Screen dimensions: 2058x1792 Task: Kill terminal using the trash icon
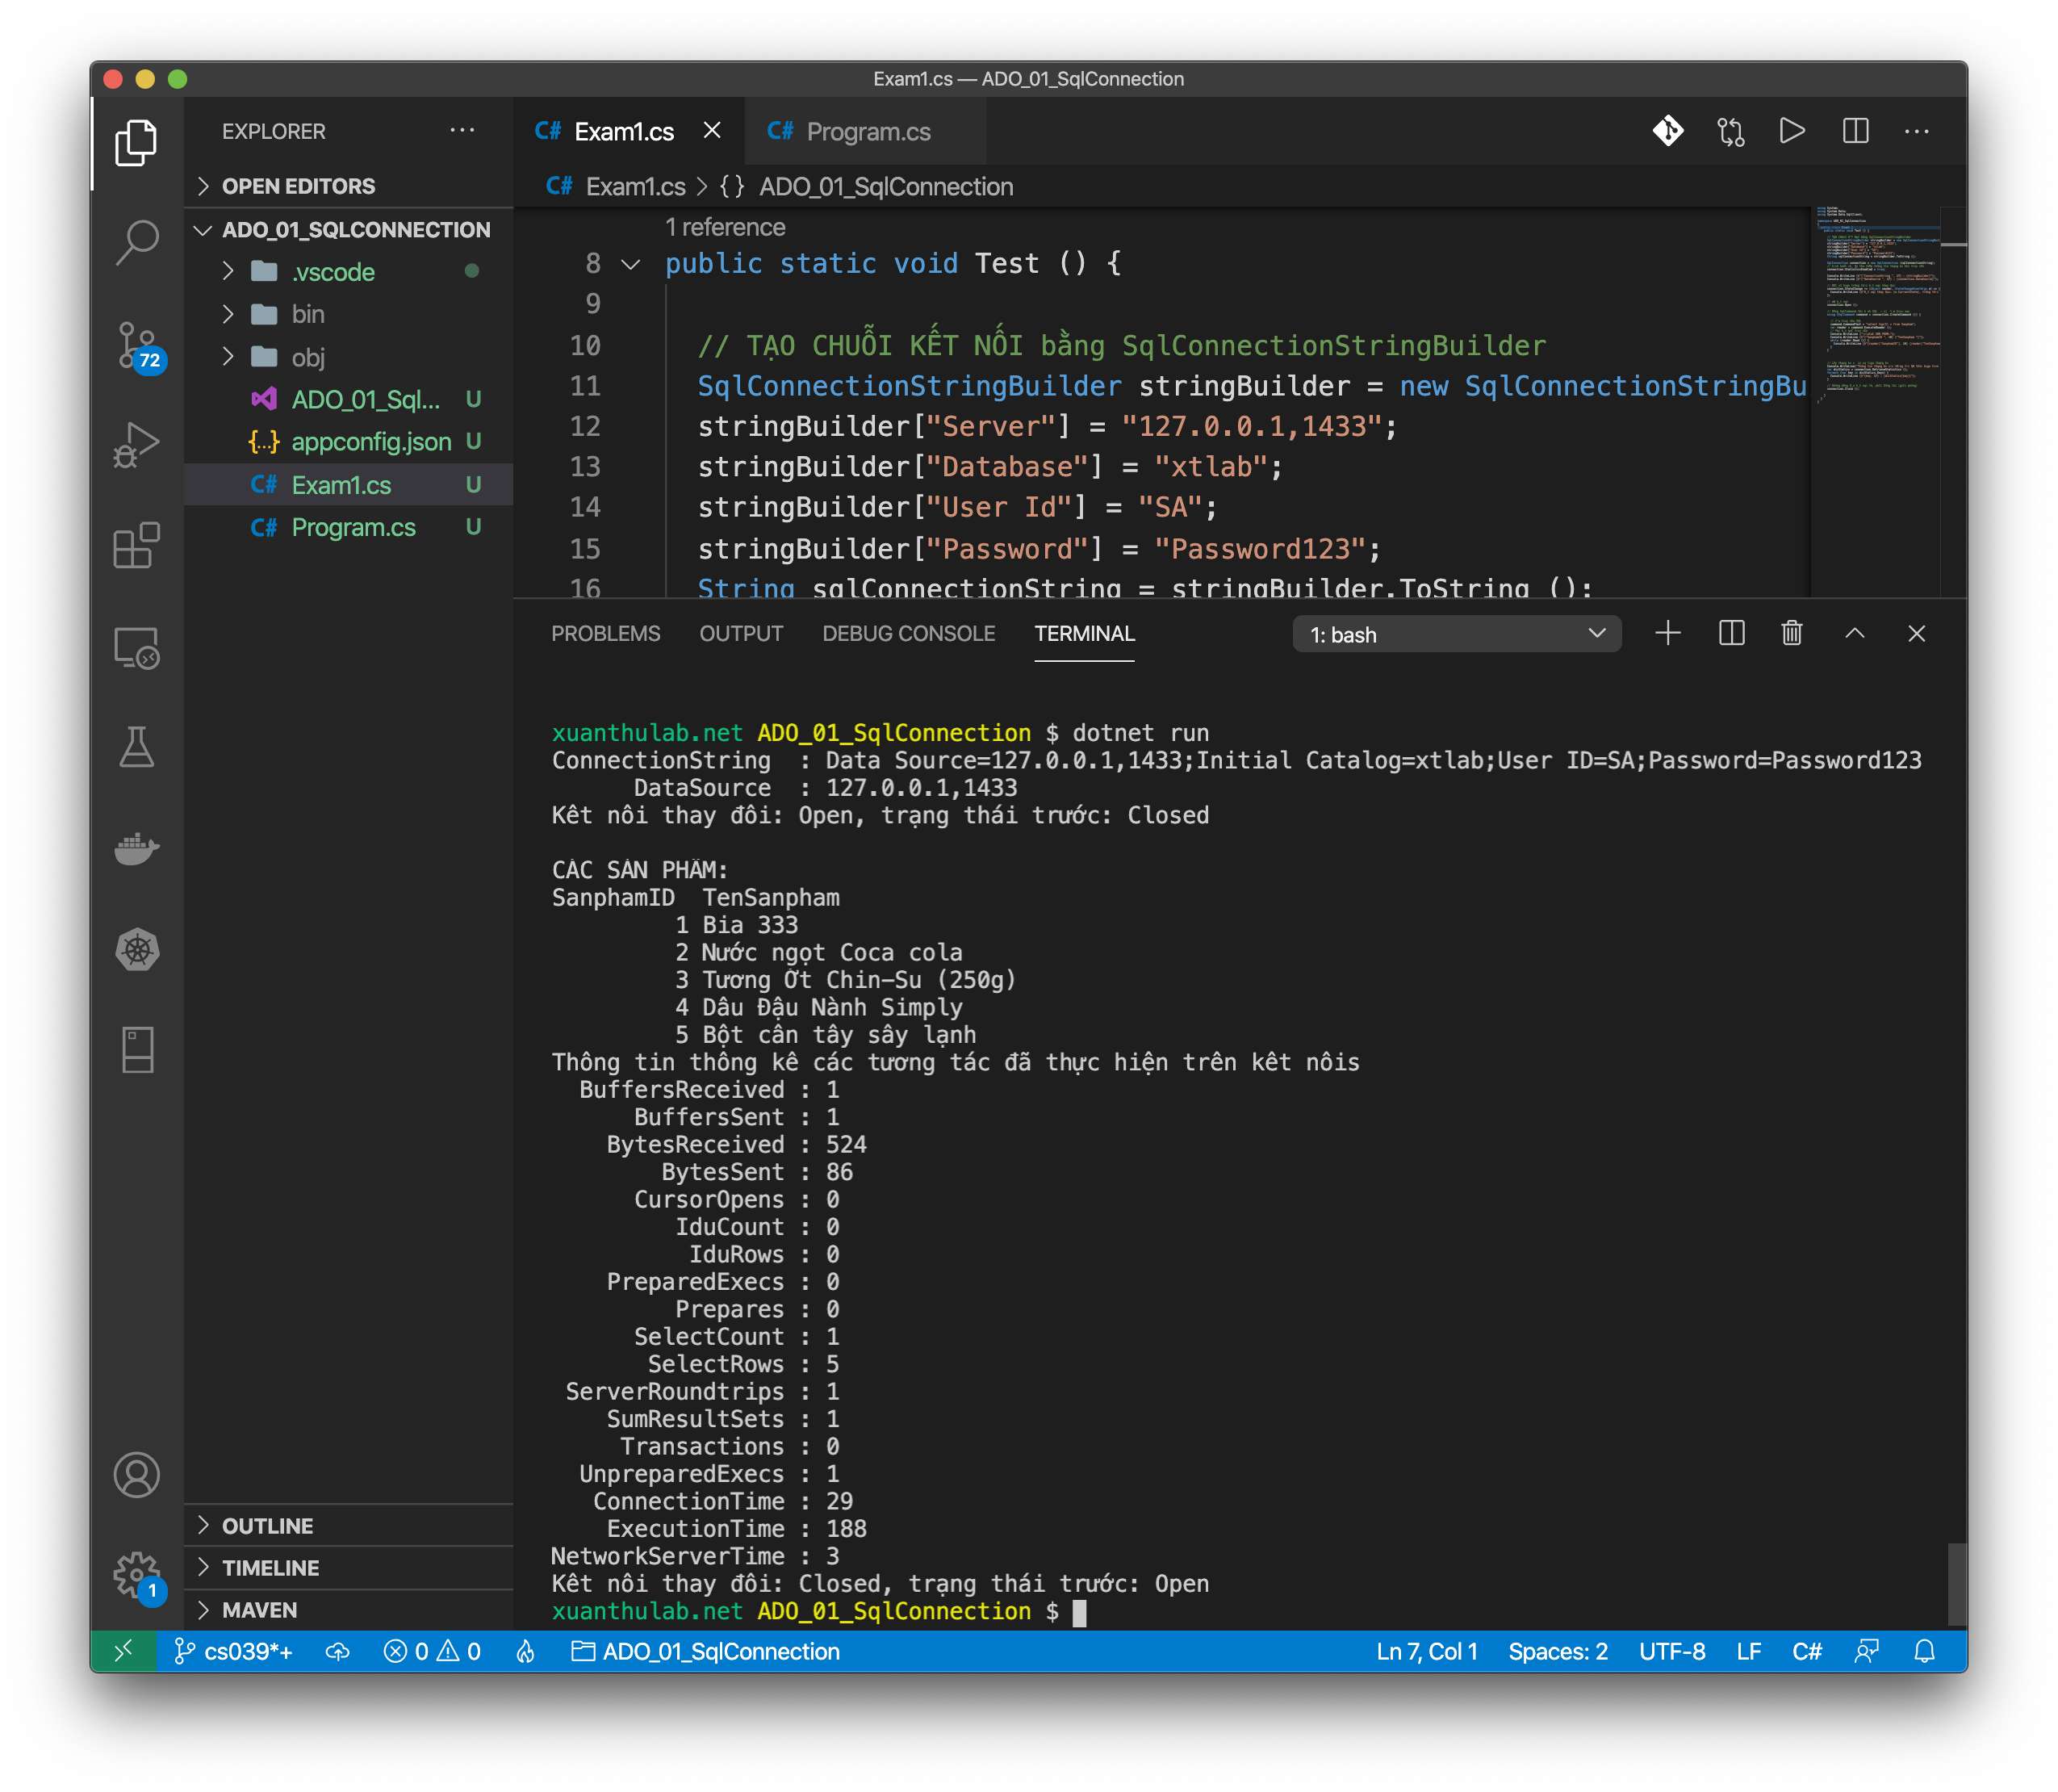(1791, 634)
